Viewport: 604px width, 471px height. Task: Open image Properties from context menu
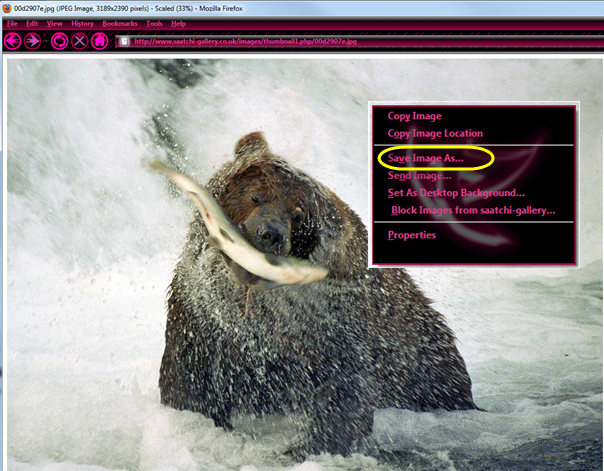pyautogui.click(x=412, y=235)
